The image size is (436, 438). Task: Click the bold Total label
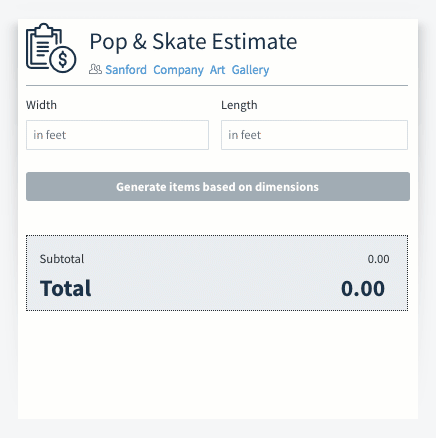(x=66, y=288)
